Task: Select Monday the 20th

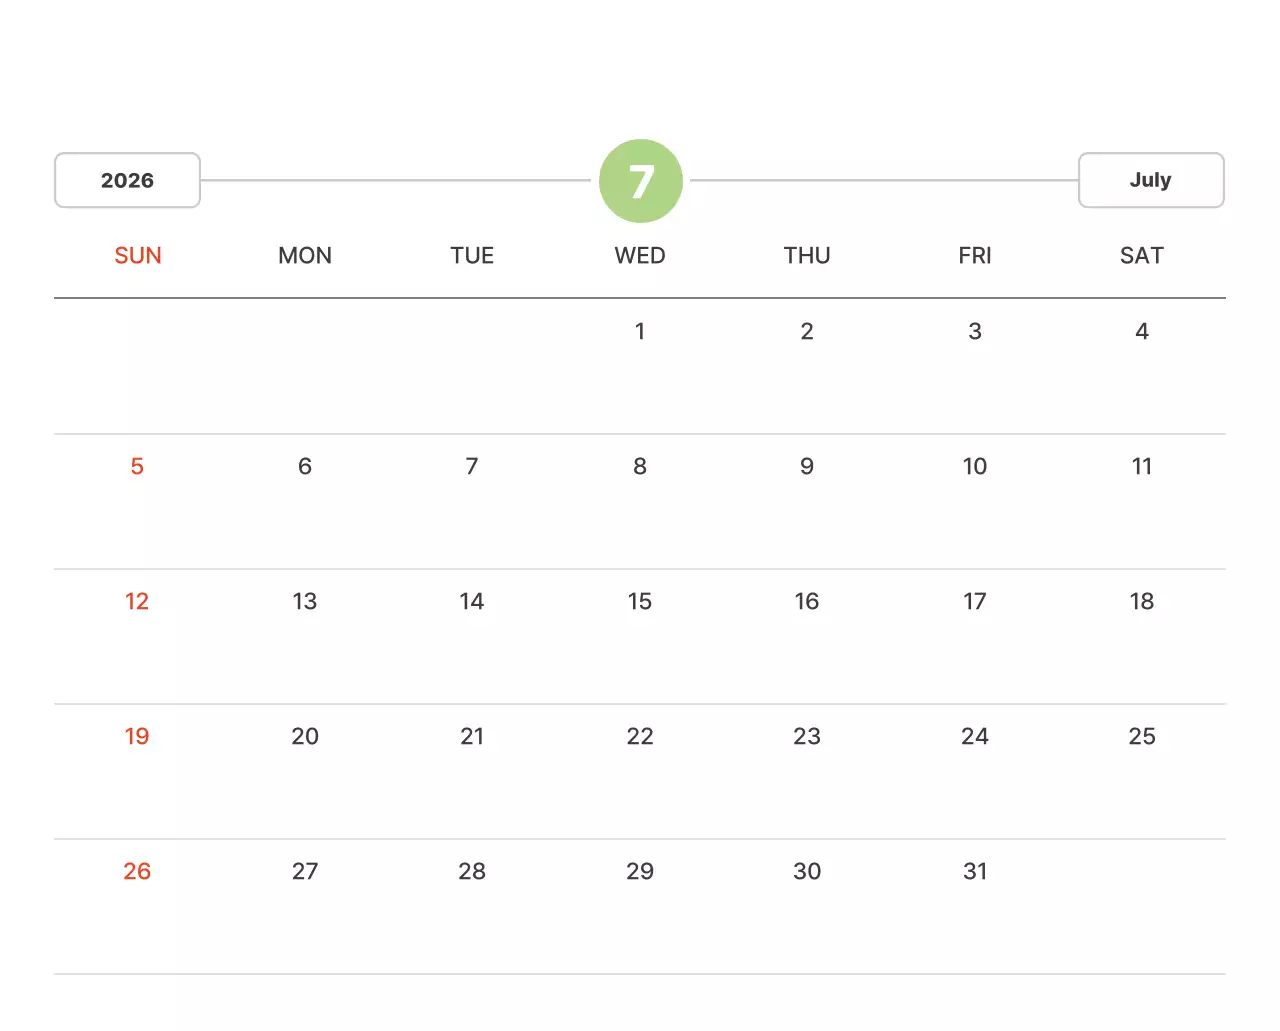Action: pyautogui.click(x=305, y=737)
